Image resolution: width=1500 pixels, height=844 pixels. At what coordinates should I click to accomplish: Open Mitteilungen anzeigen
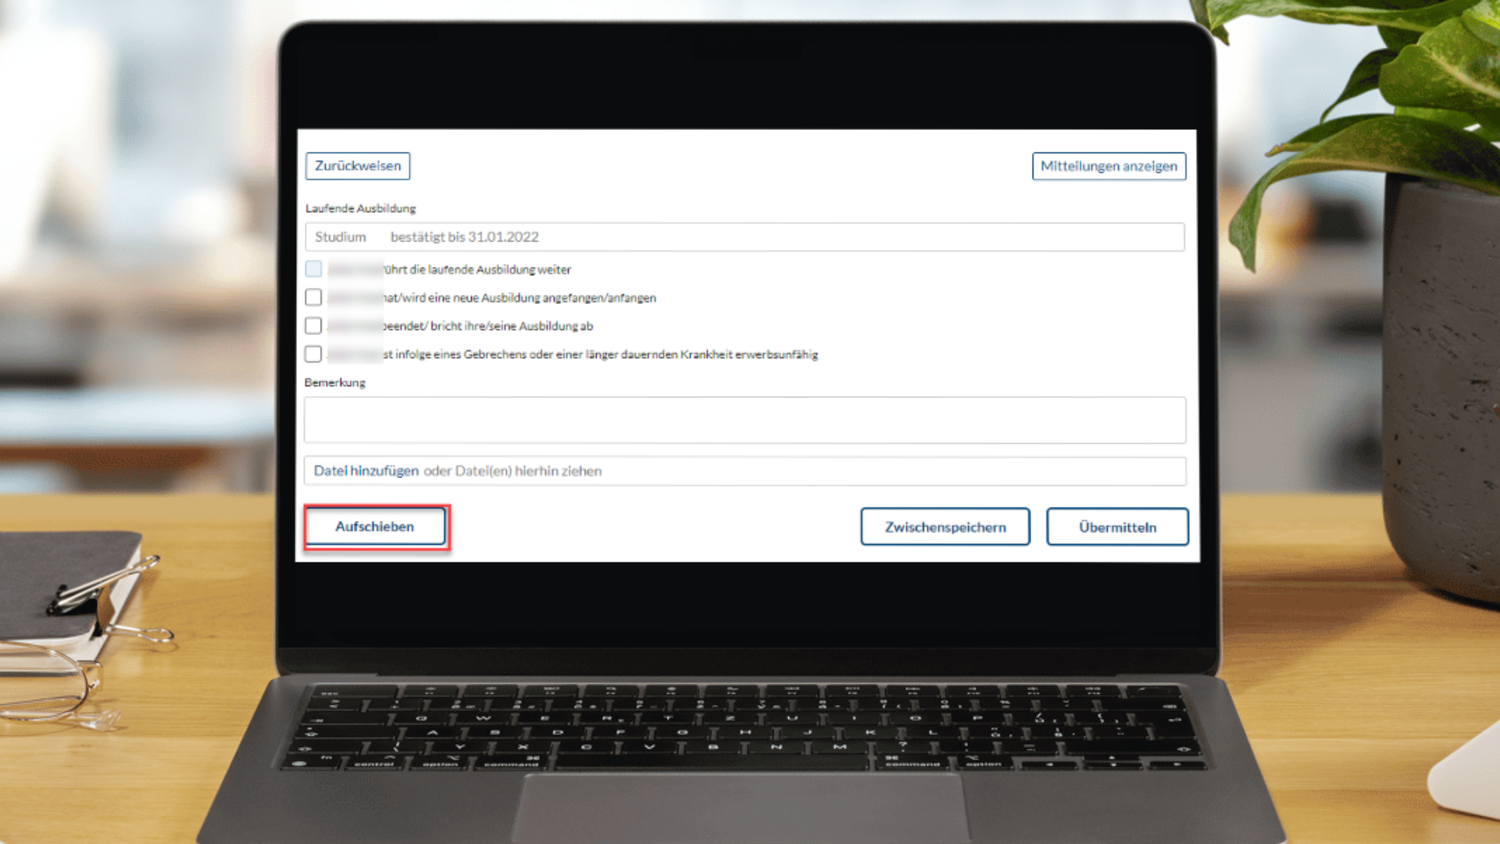pos(1108,166)
